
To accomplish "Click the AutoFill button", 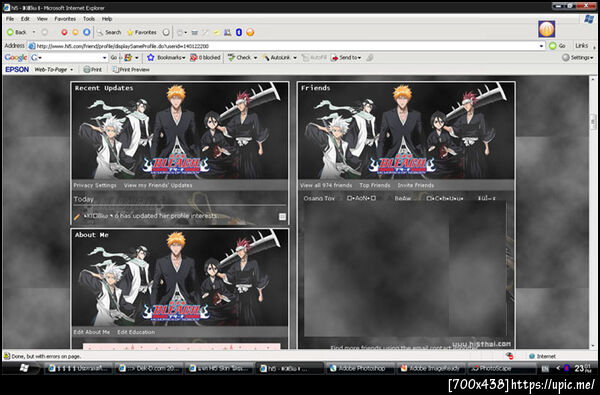I will (314, 57).
